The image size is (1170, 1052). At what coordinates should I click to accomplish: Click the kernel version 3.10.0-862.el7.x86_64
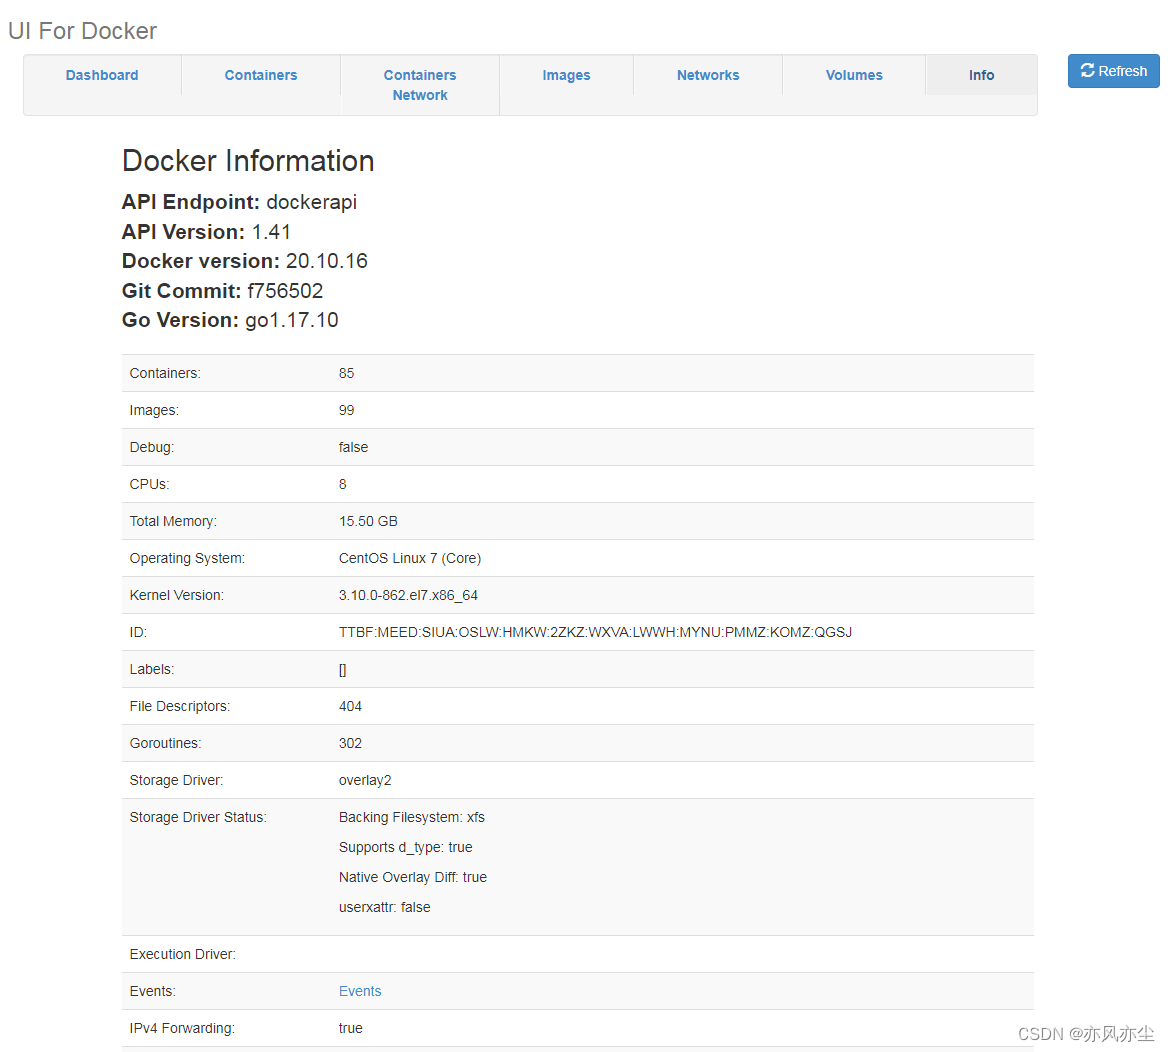point(408,595)
